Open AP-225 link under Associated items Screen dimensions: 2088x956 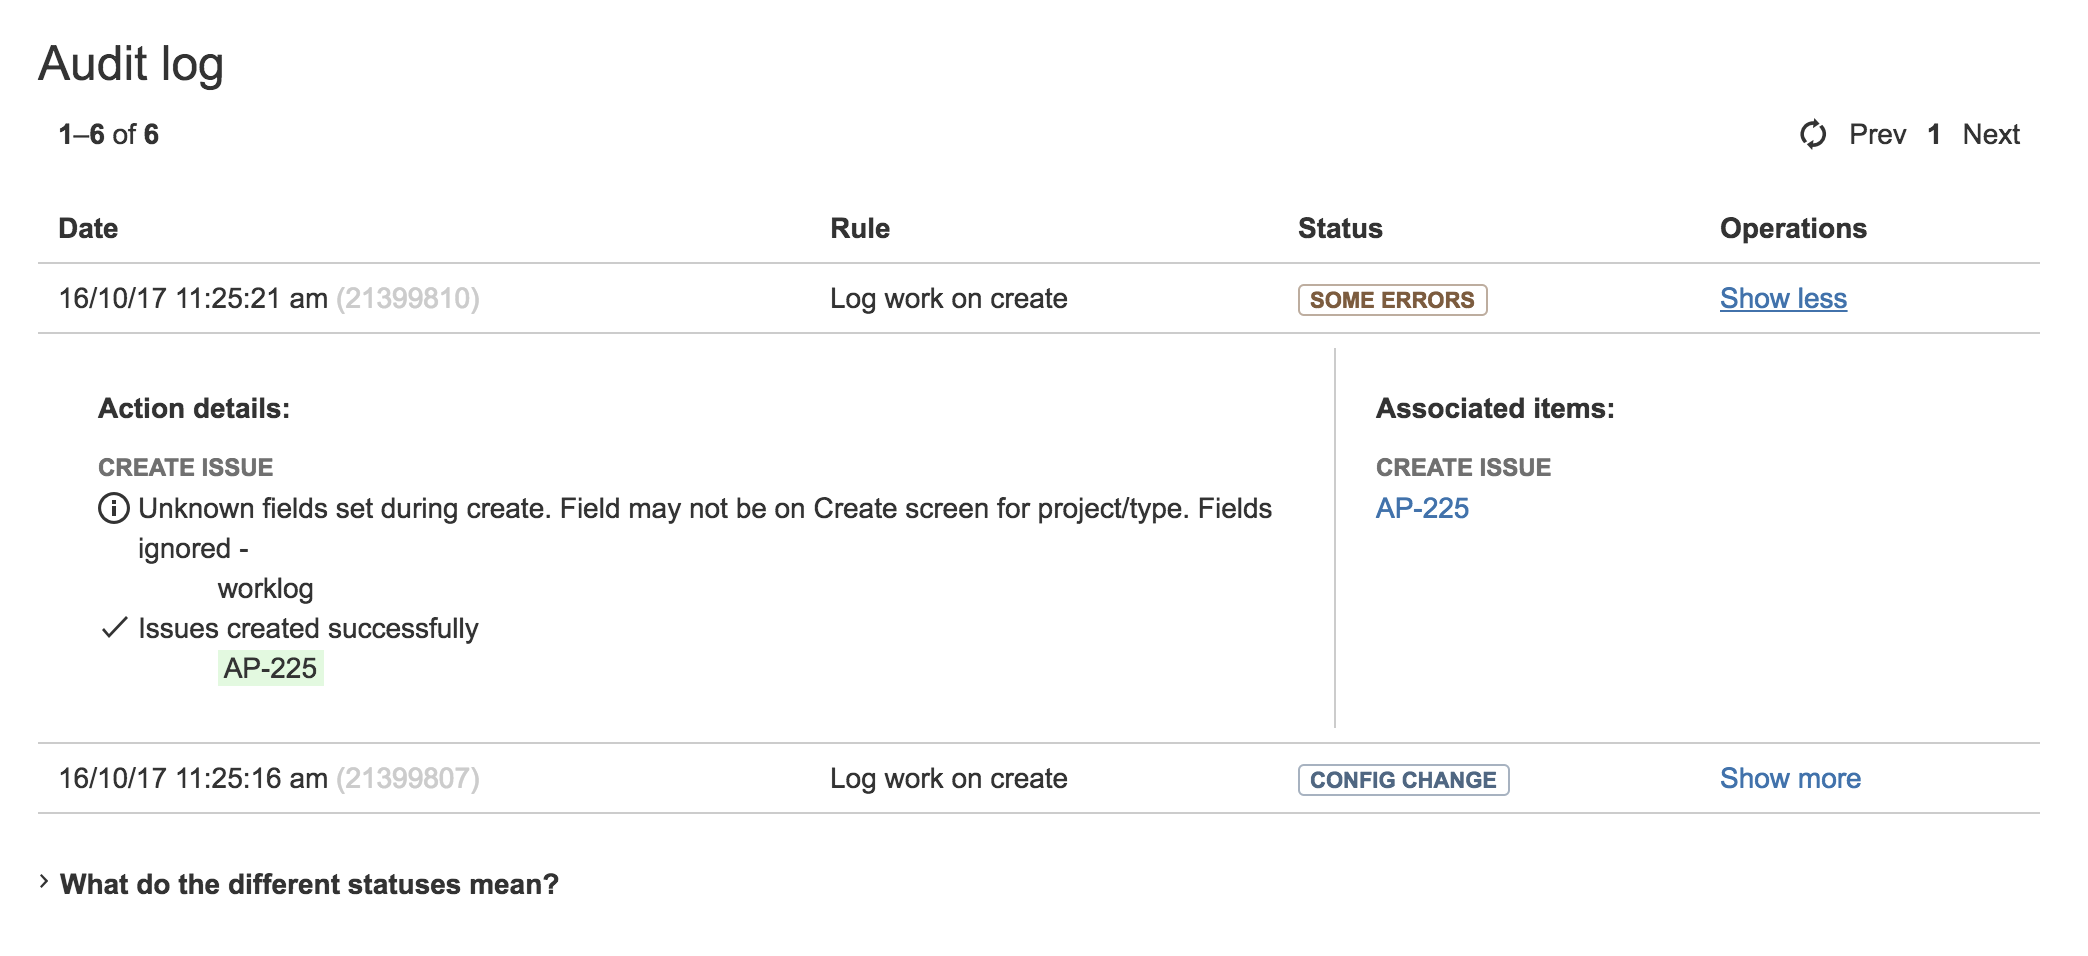pyautogui.click(x=1422, y=509)
